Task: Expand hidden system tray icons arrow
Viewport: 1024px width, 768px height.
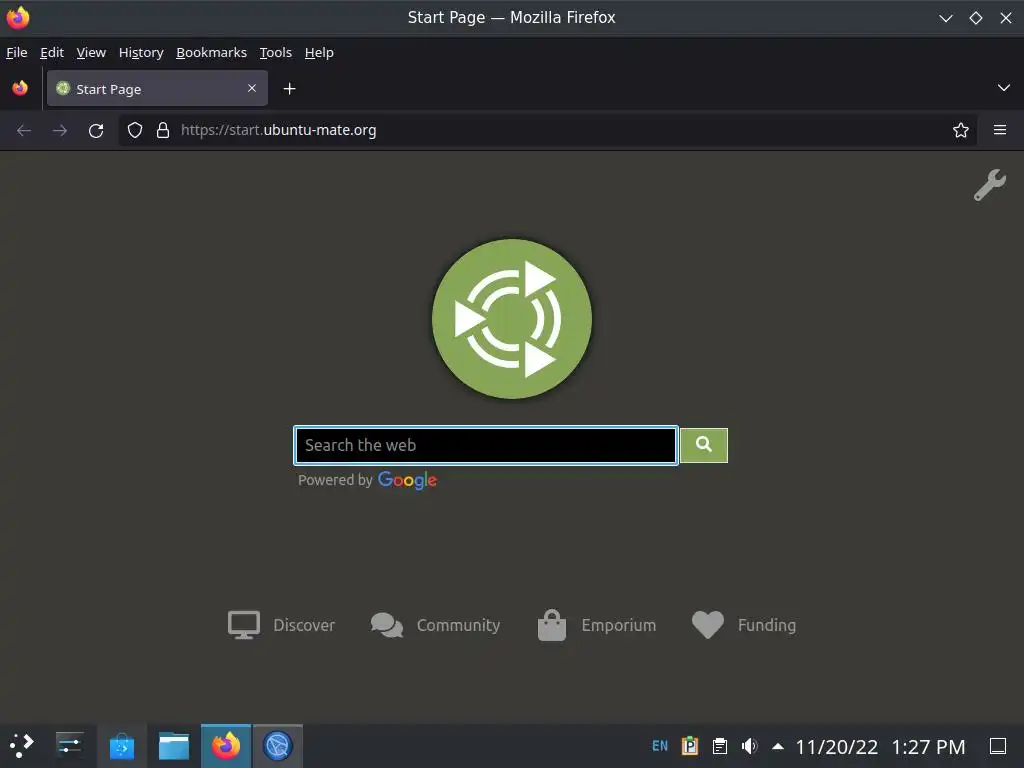Action: [778, 746]
